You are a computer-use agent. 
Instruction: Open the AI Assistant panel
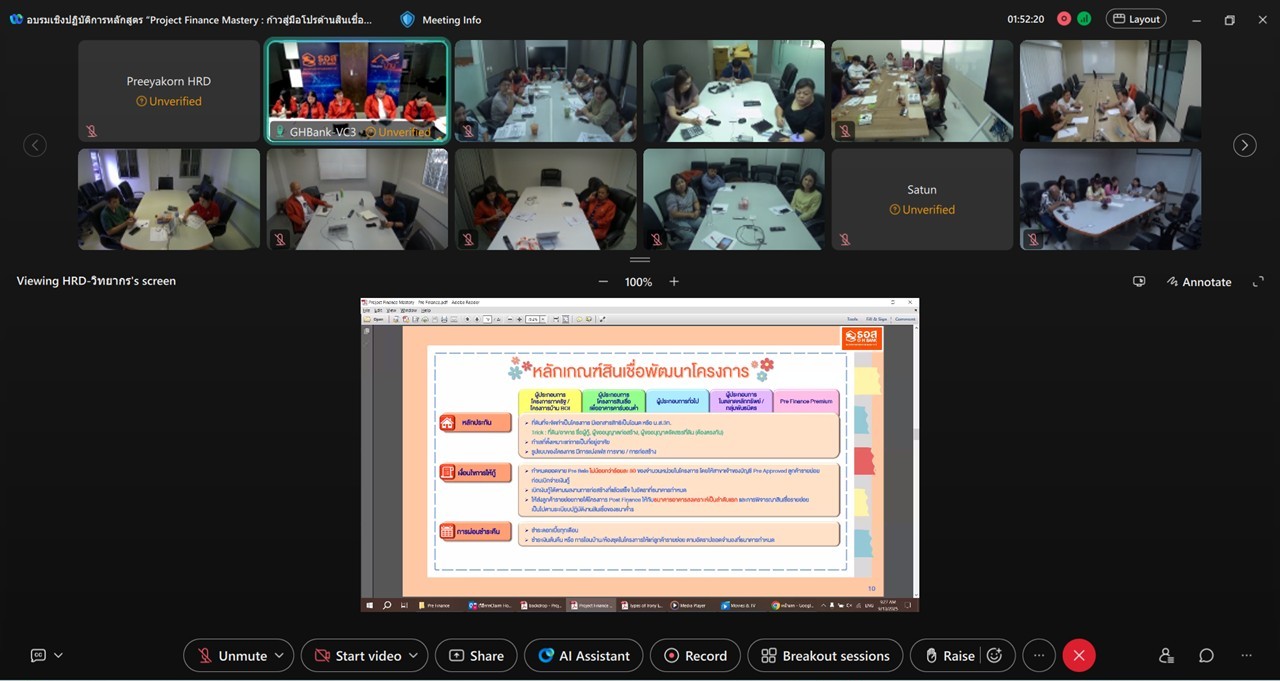tap(583, 655)
